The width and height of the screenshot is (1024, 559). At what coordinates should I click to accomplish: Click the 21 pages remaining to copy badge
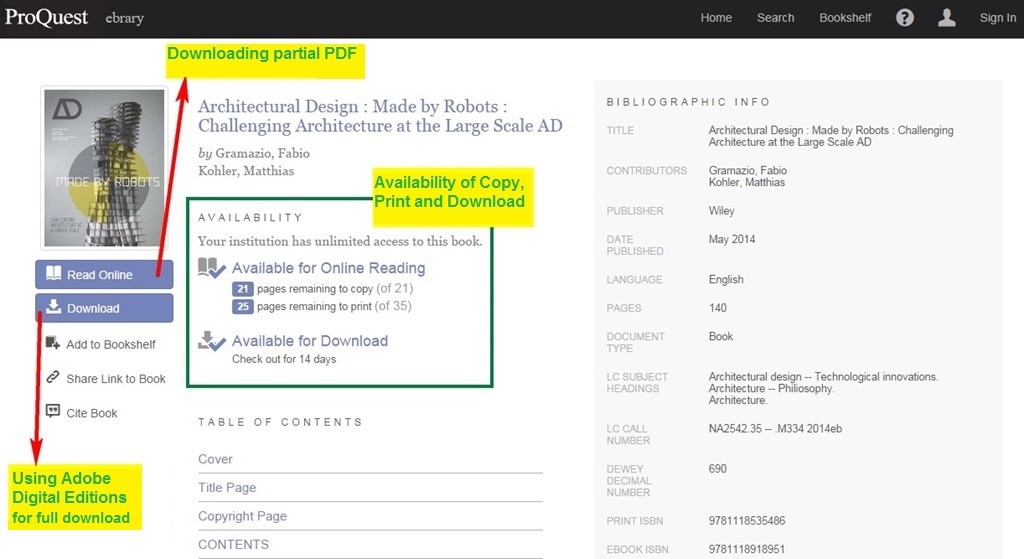(242, 289)
